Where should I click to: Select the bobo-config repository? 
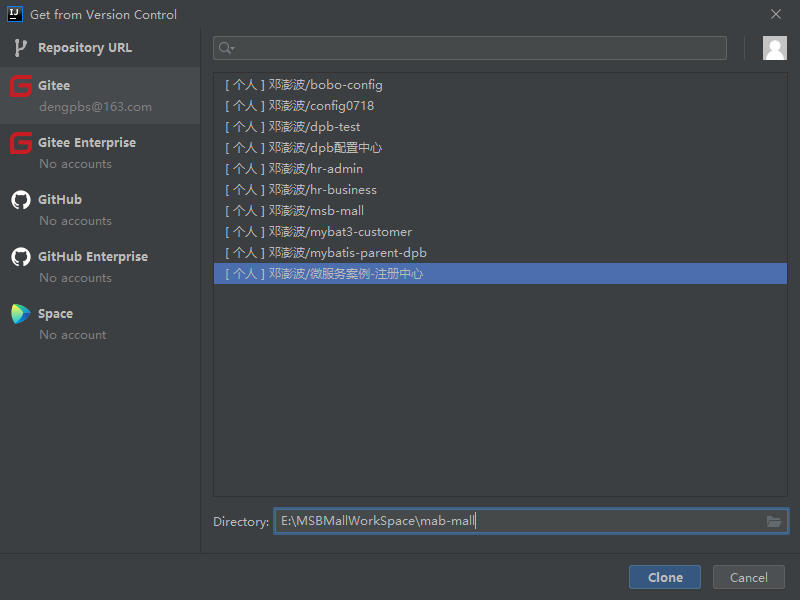click(x=500, y=85)
